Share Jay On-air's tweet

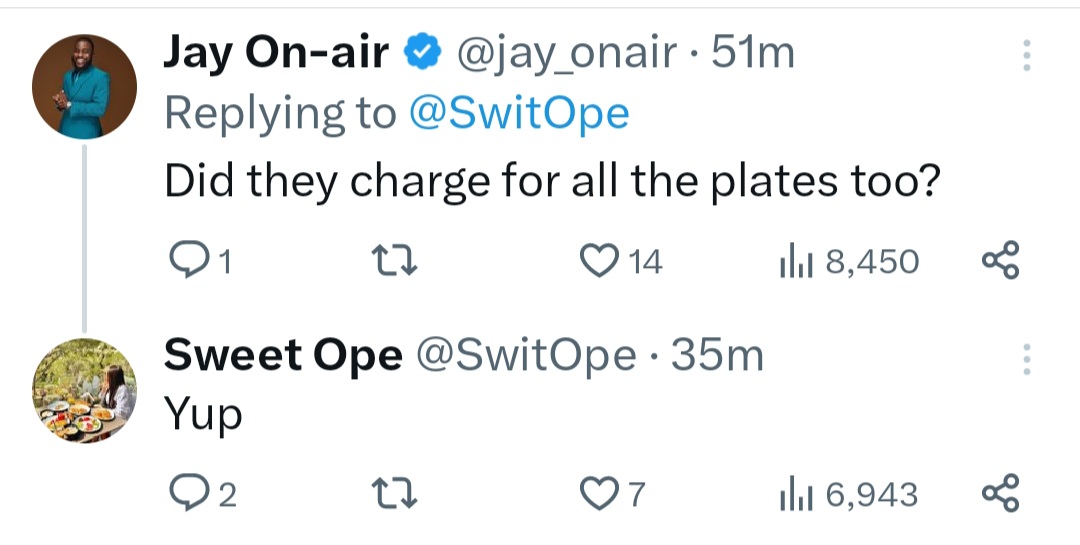(1000, 261)
